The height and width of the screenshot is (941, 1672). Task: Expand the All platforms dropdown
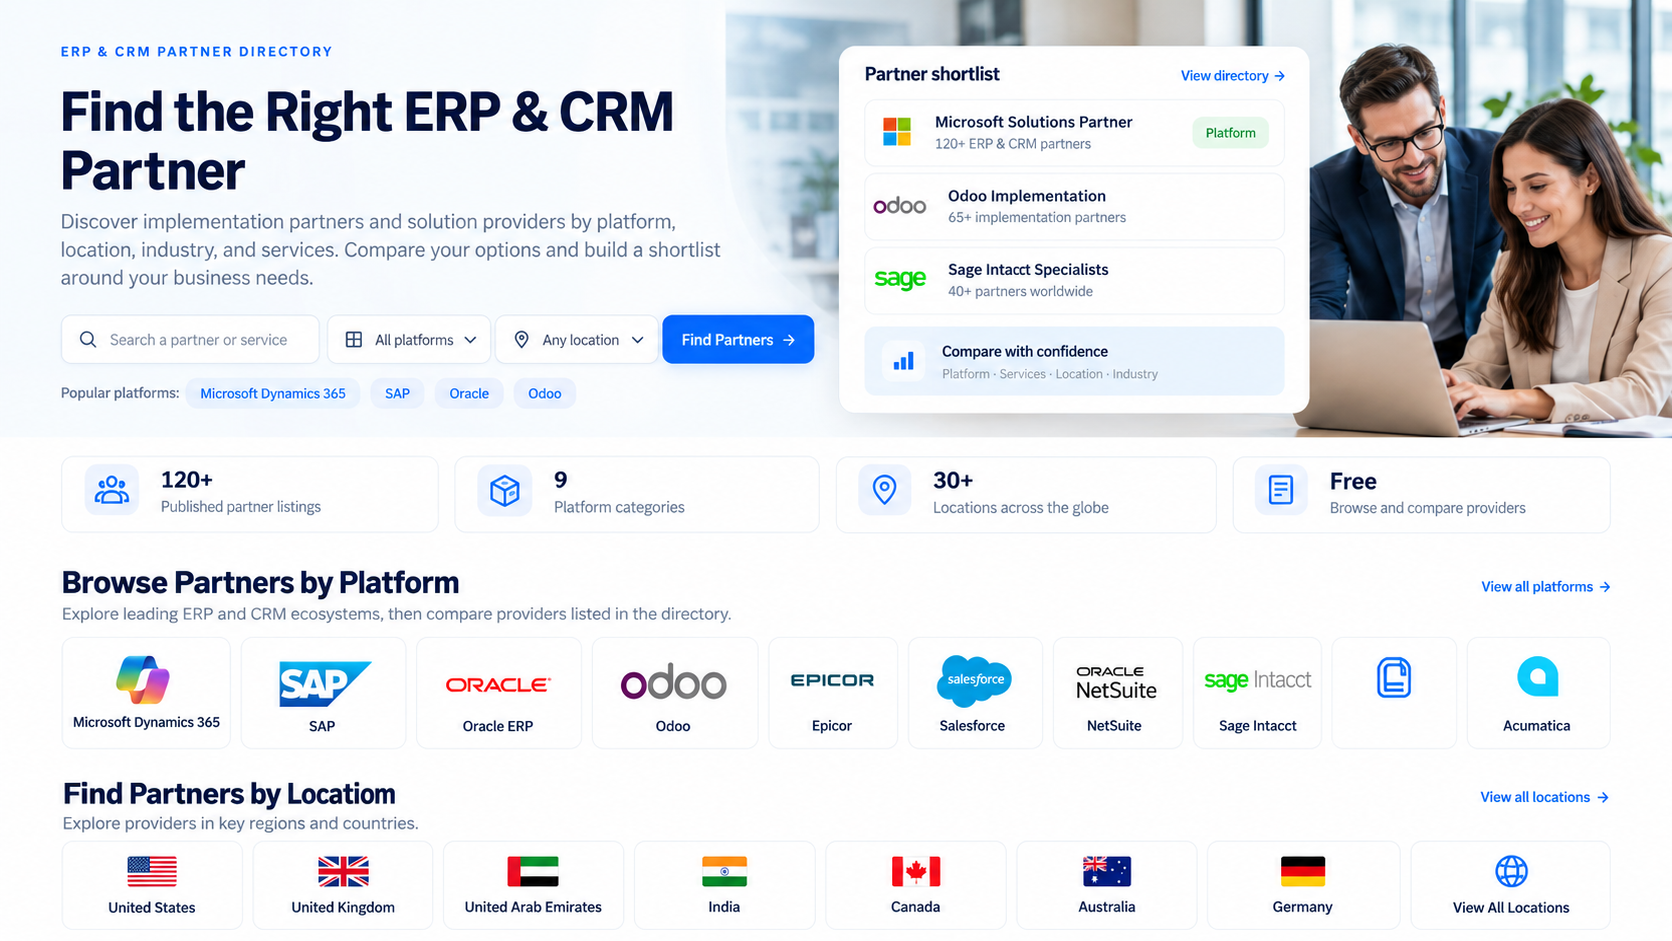(x=409, y=340)
